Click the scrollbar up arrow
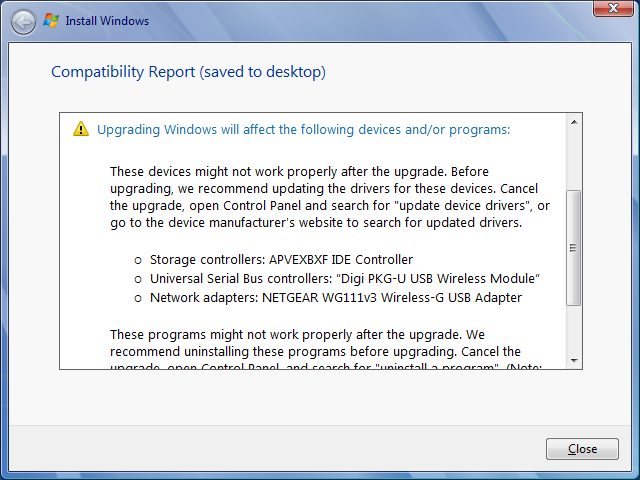The height and width of the screenshot is (480, 640). pyautogui.click(x=574, y=122)
